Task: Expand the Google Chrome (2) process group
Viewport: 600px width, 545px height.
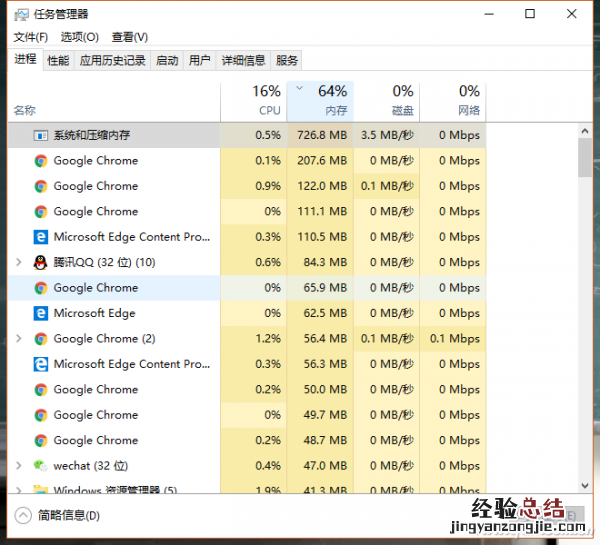Action: (x=19, y=339)
